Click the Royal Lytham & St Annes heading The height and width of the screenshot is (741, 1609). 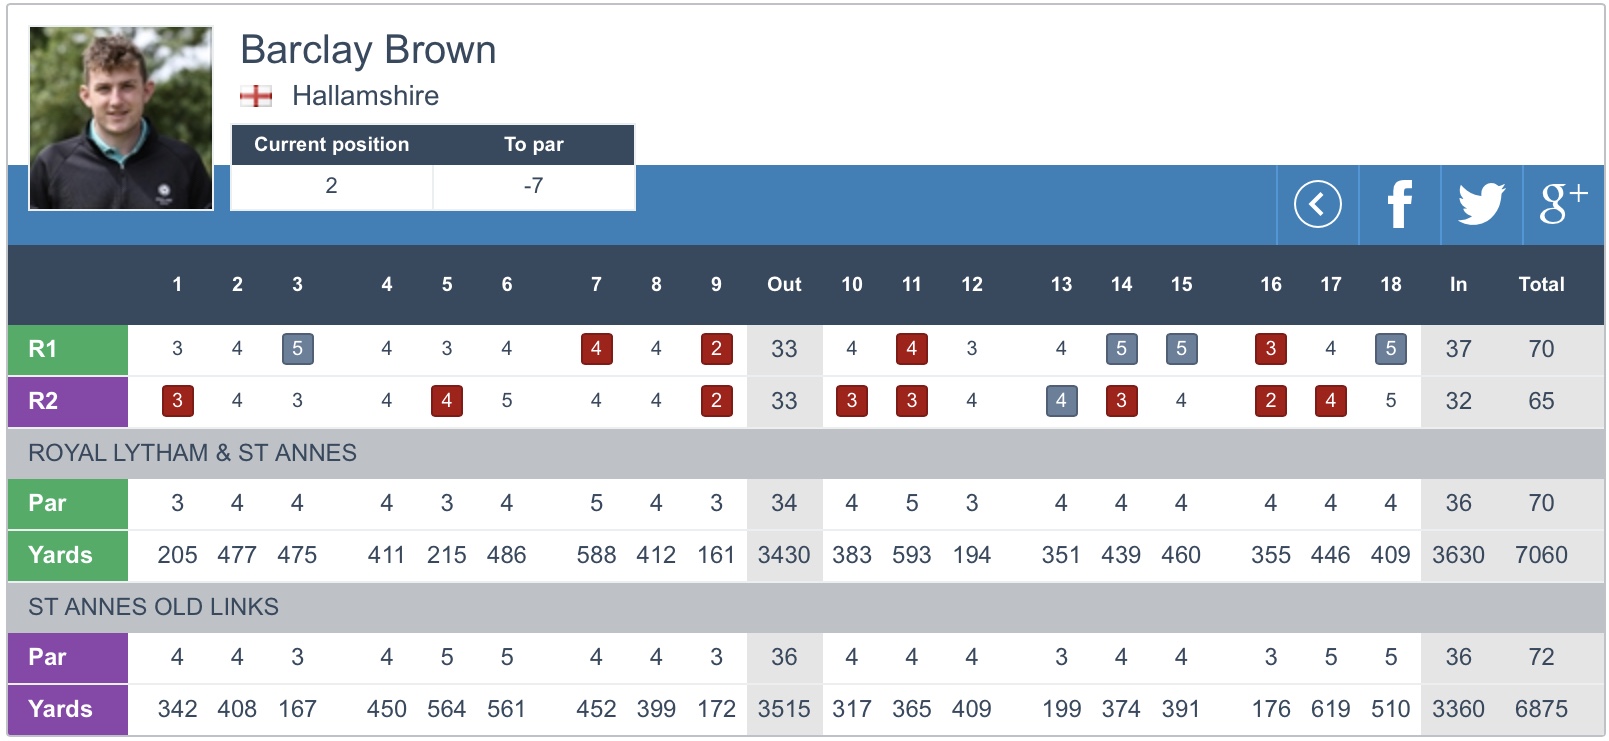pos(192,453)
